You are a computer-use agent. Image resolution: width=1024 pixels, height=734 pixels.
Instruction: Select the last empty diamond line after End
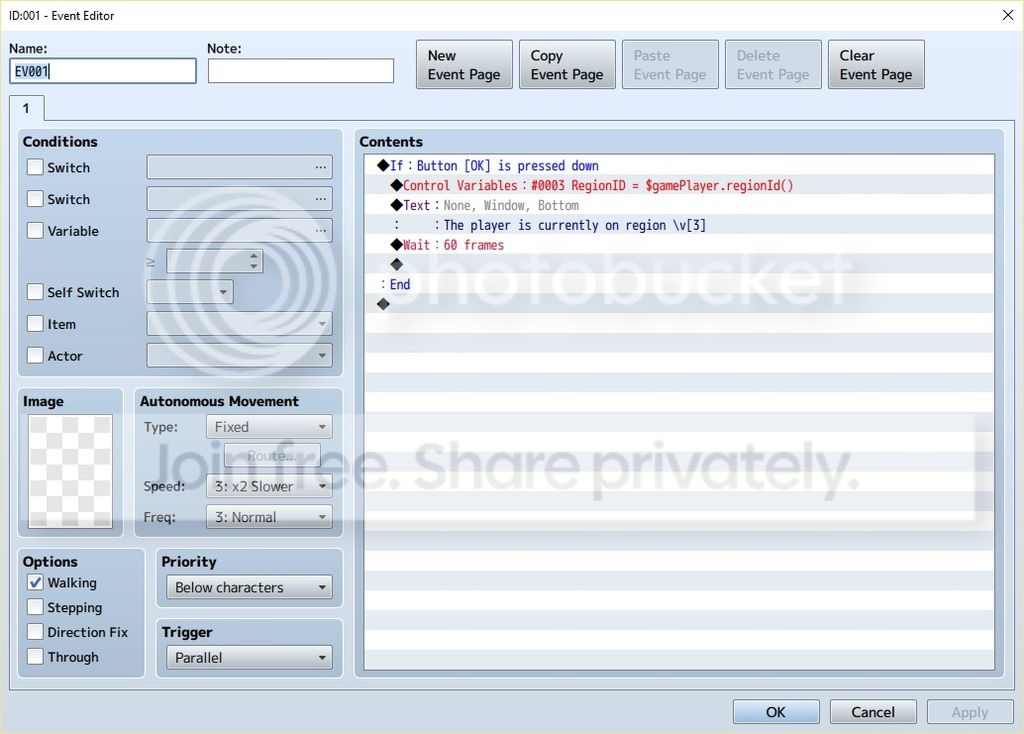[x=679, y=304]
